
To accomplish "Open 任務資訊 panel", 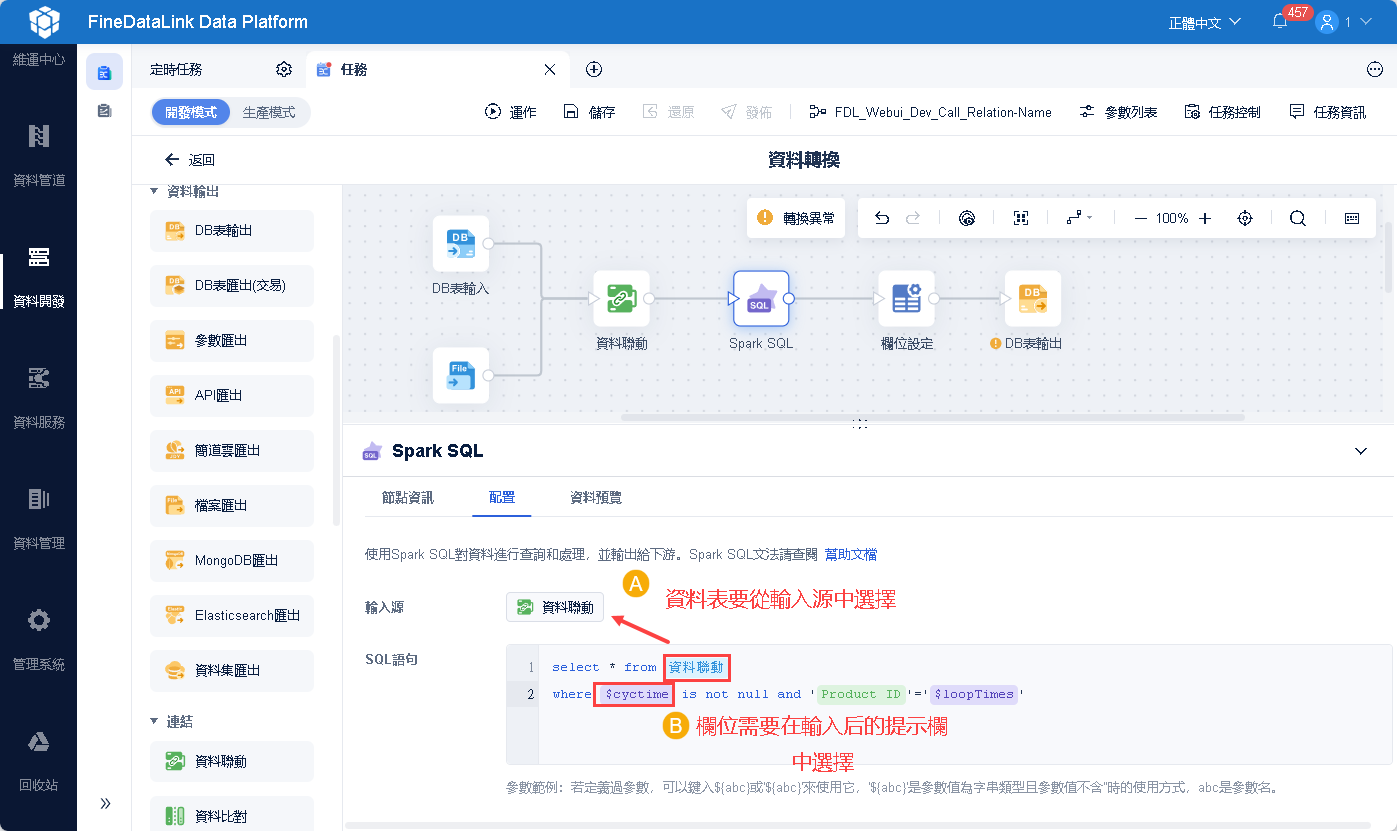I will click(x=1327, y=112).
